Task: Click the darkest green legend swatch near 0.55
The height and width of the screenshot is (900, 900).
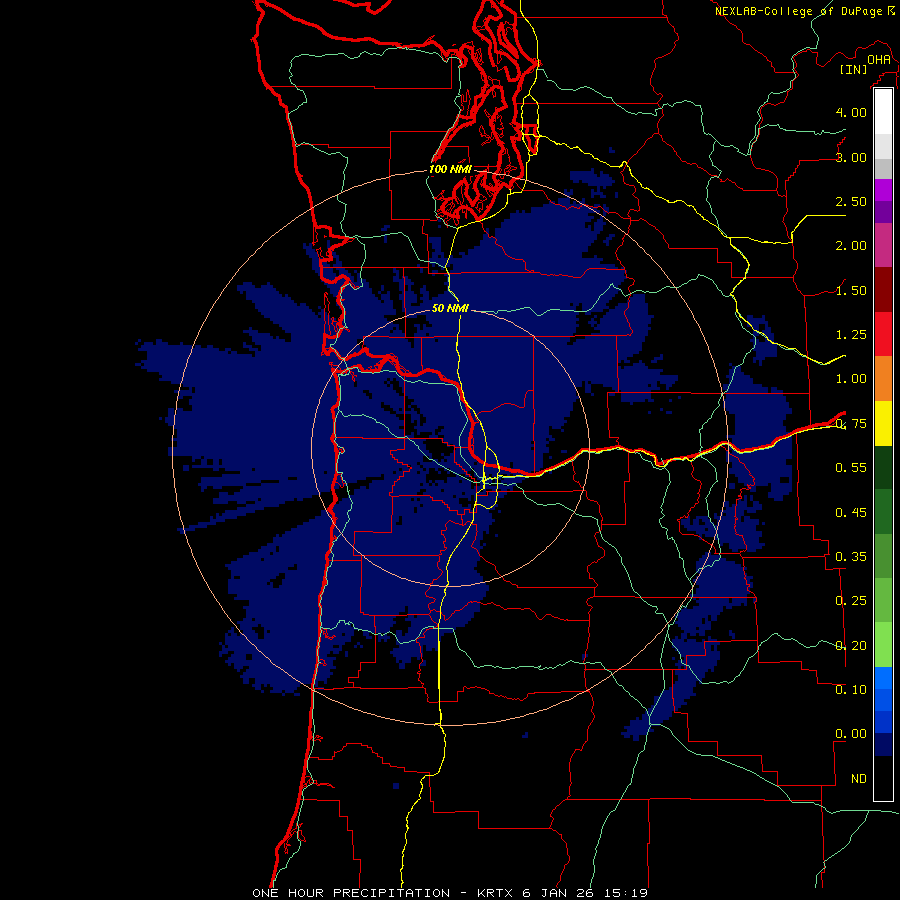Action: pos(883,467)
